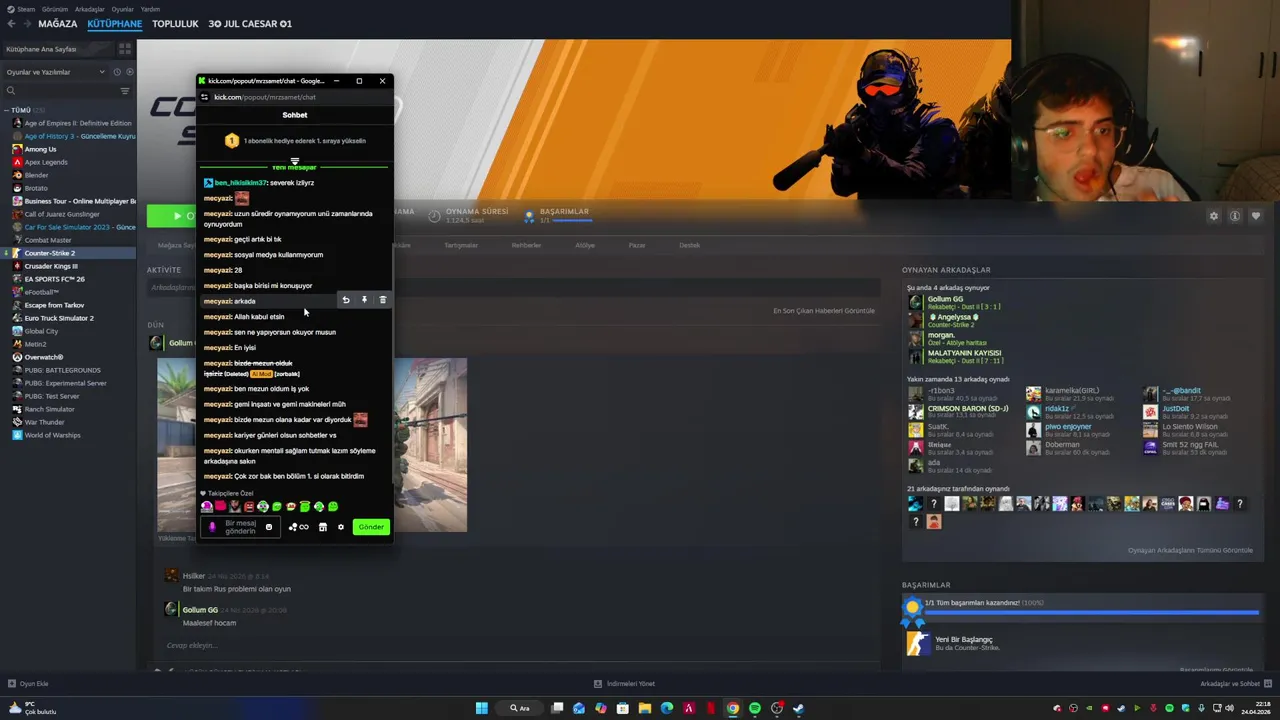The image size is (1280, 720).
Task: Open İndirmeleri Yönet in Steam footer
Action: point(624,684)
